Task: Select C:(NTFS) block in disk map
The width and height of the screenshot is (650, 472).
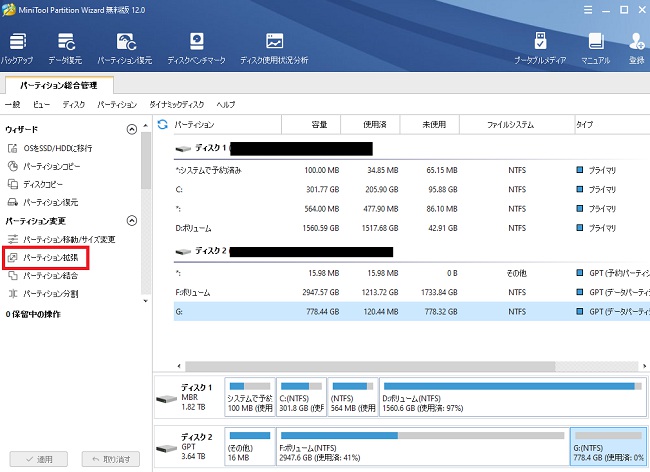Action: (x=301, y=397)
